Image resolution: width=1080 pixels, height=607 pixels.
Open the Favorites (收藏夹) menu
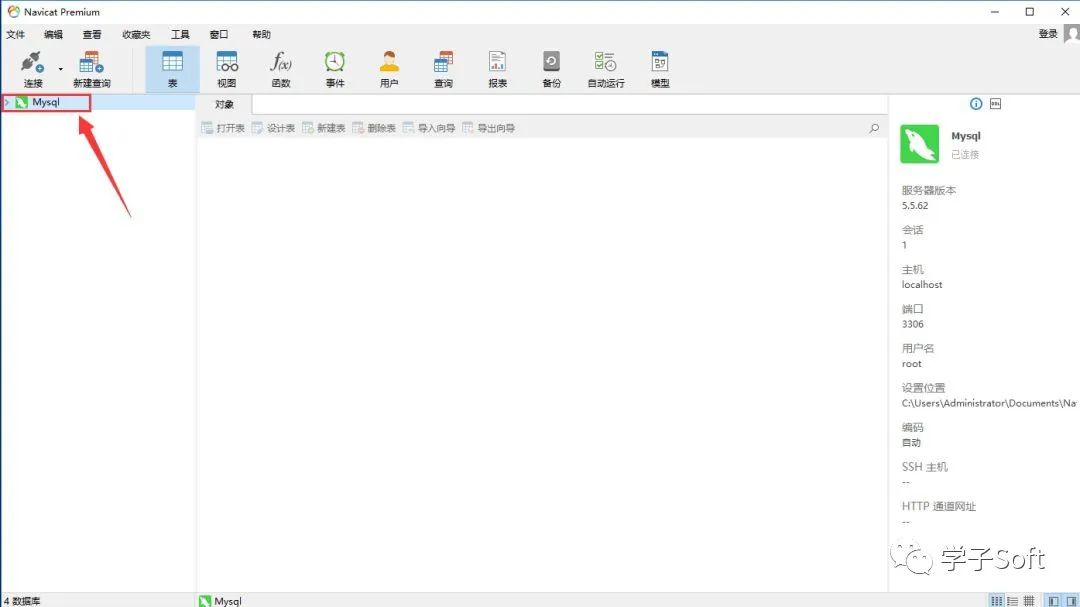(x=136, y=34)
